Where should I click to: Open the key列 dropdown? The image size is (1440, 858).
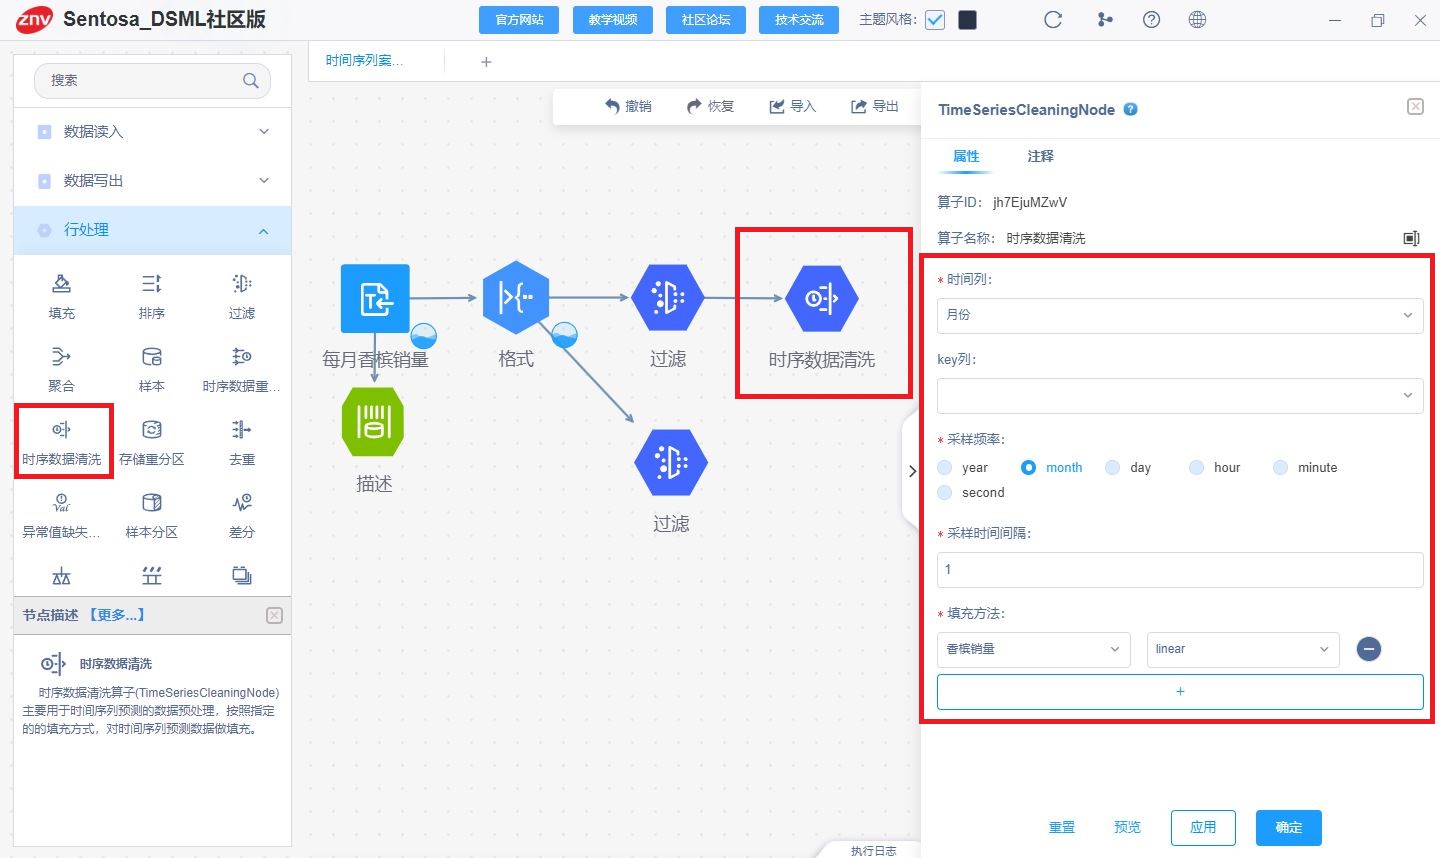click(1180, 395)
